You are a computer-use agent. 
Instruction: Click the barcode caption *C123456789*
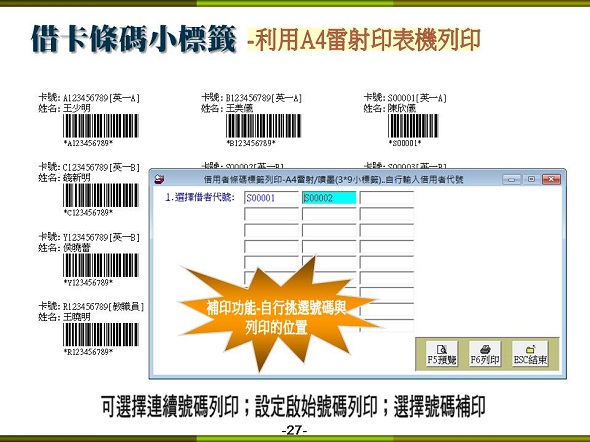(x=88, y=213)
